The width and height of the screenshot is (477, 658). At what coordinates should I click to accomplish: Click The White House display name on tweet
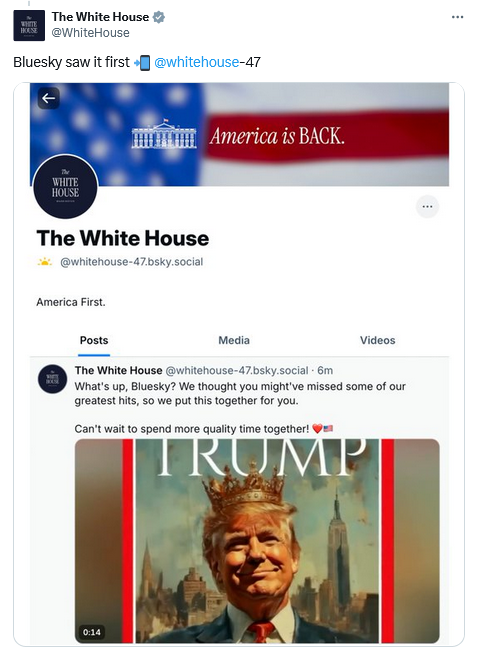click(x=100, y=17)
